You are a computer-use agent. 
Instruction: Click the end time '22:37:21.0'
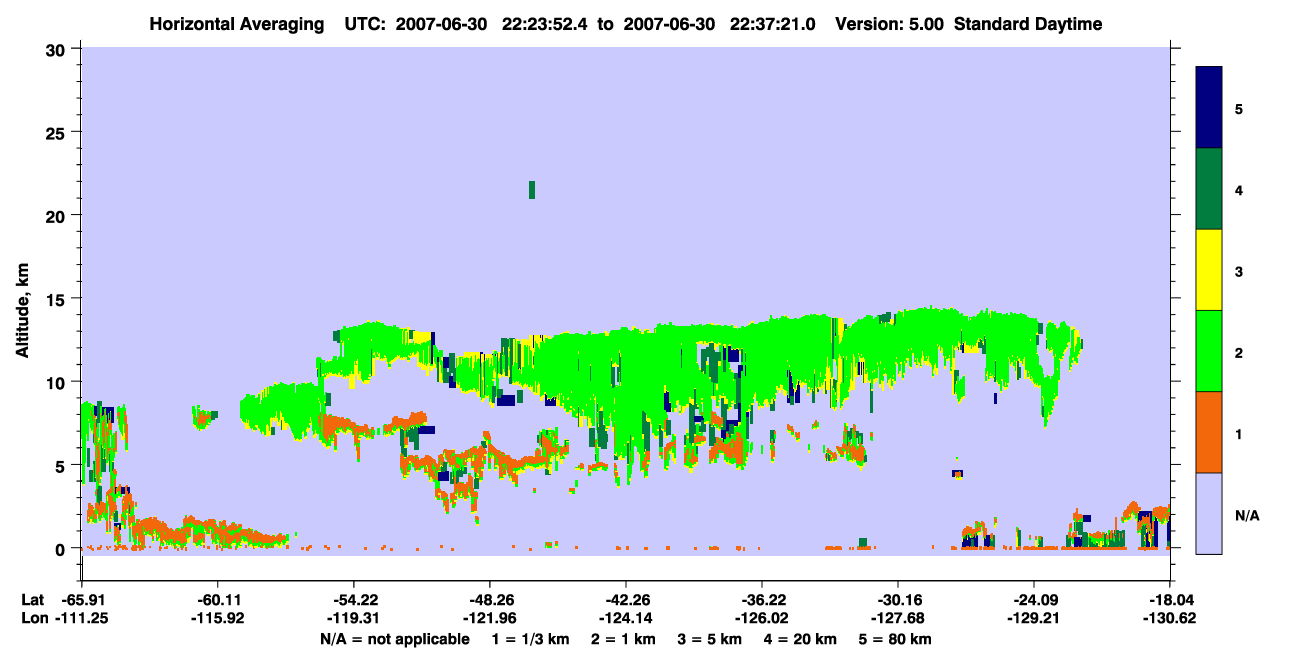coord(772,24)
